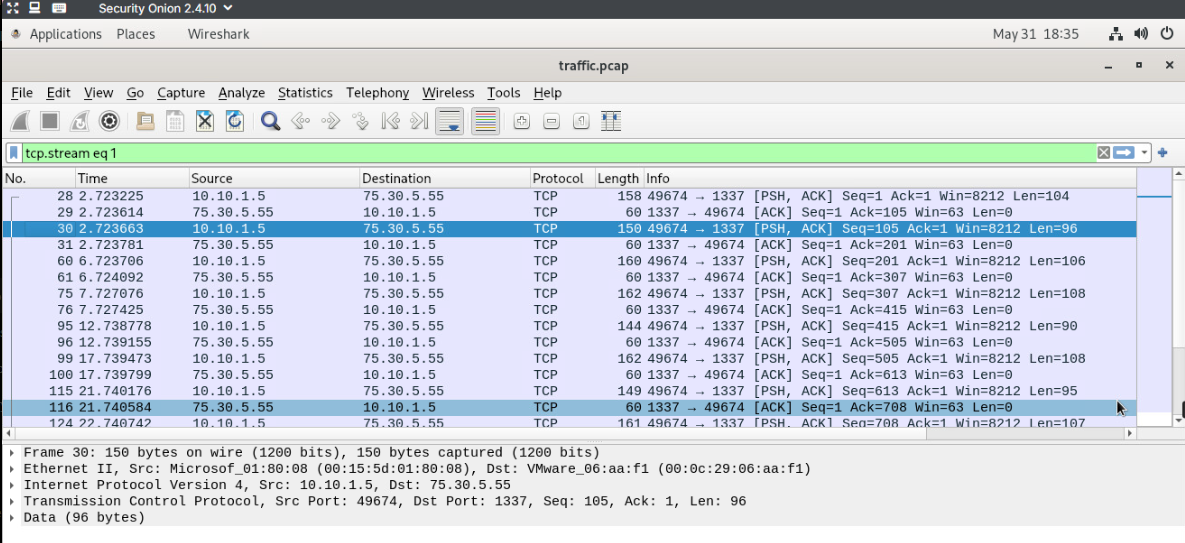Toggle auto-scroll during live capture
This screenshot has width=1185, height=543.
pos(450,121)
